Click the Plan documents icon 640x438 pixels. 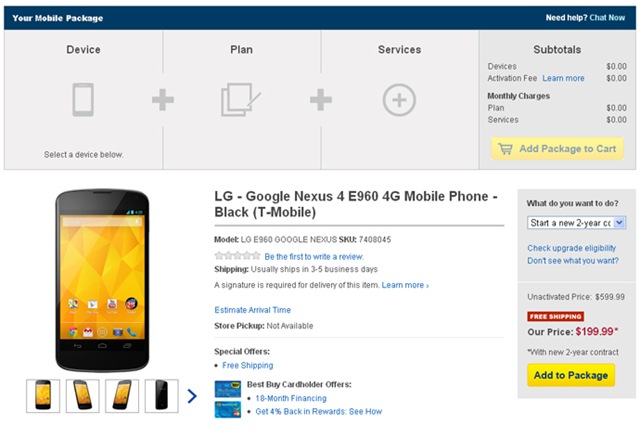240,100
